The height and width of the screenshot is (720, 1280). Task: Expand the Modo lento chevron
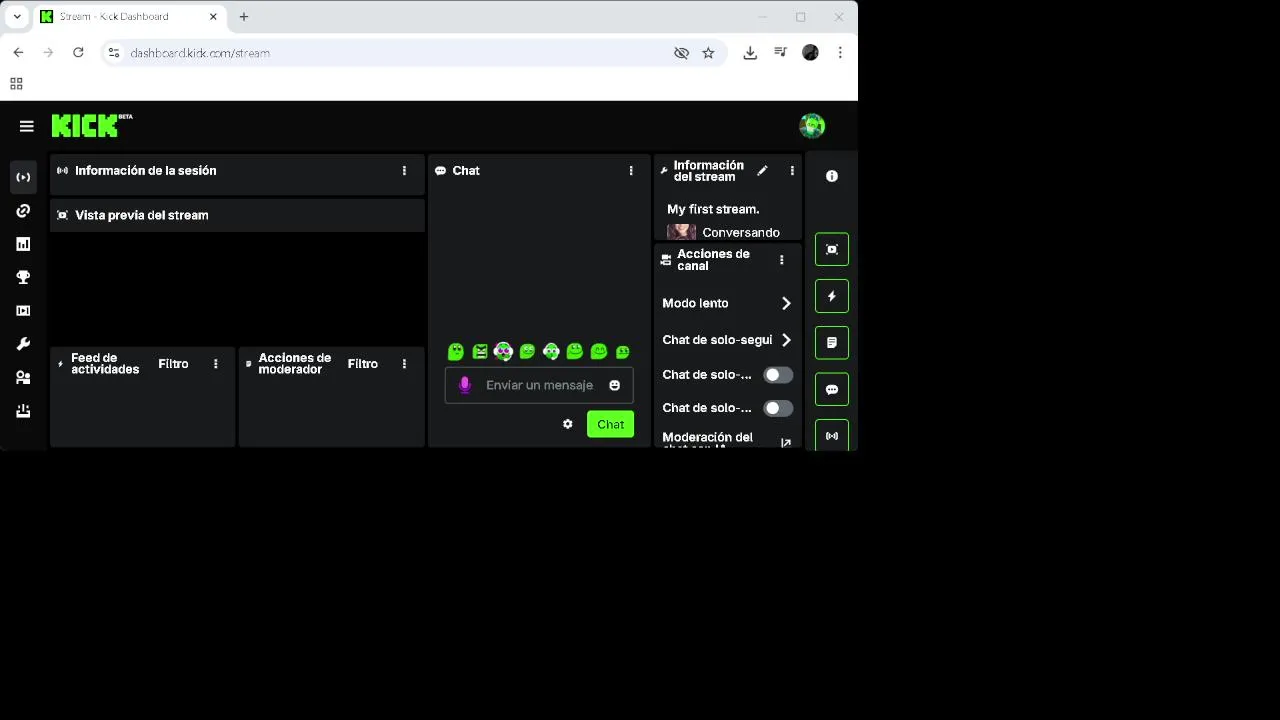point(786,303)
